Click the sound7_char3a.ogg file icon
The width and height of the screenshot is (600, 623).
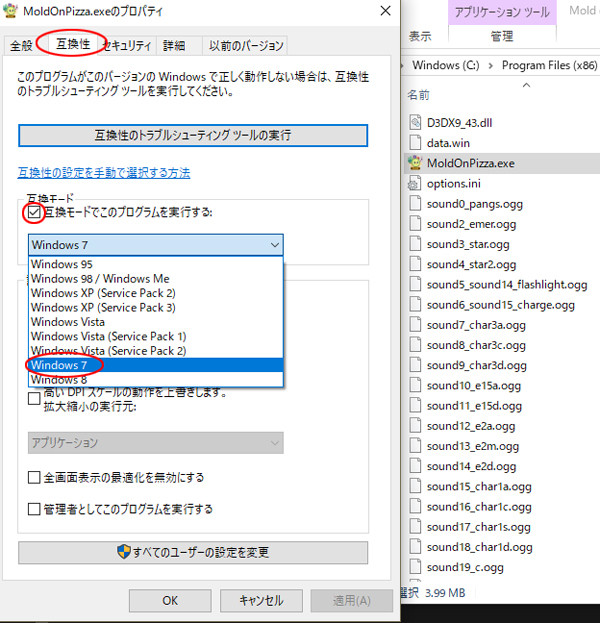(415, 325)
